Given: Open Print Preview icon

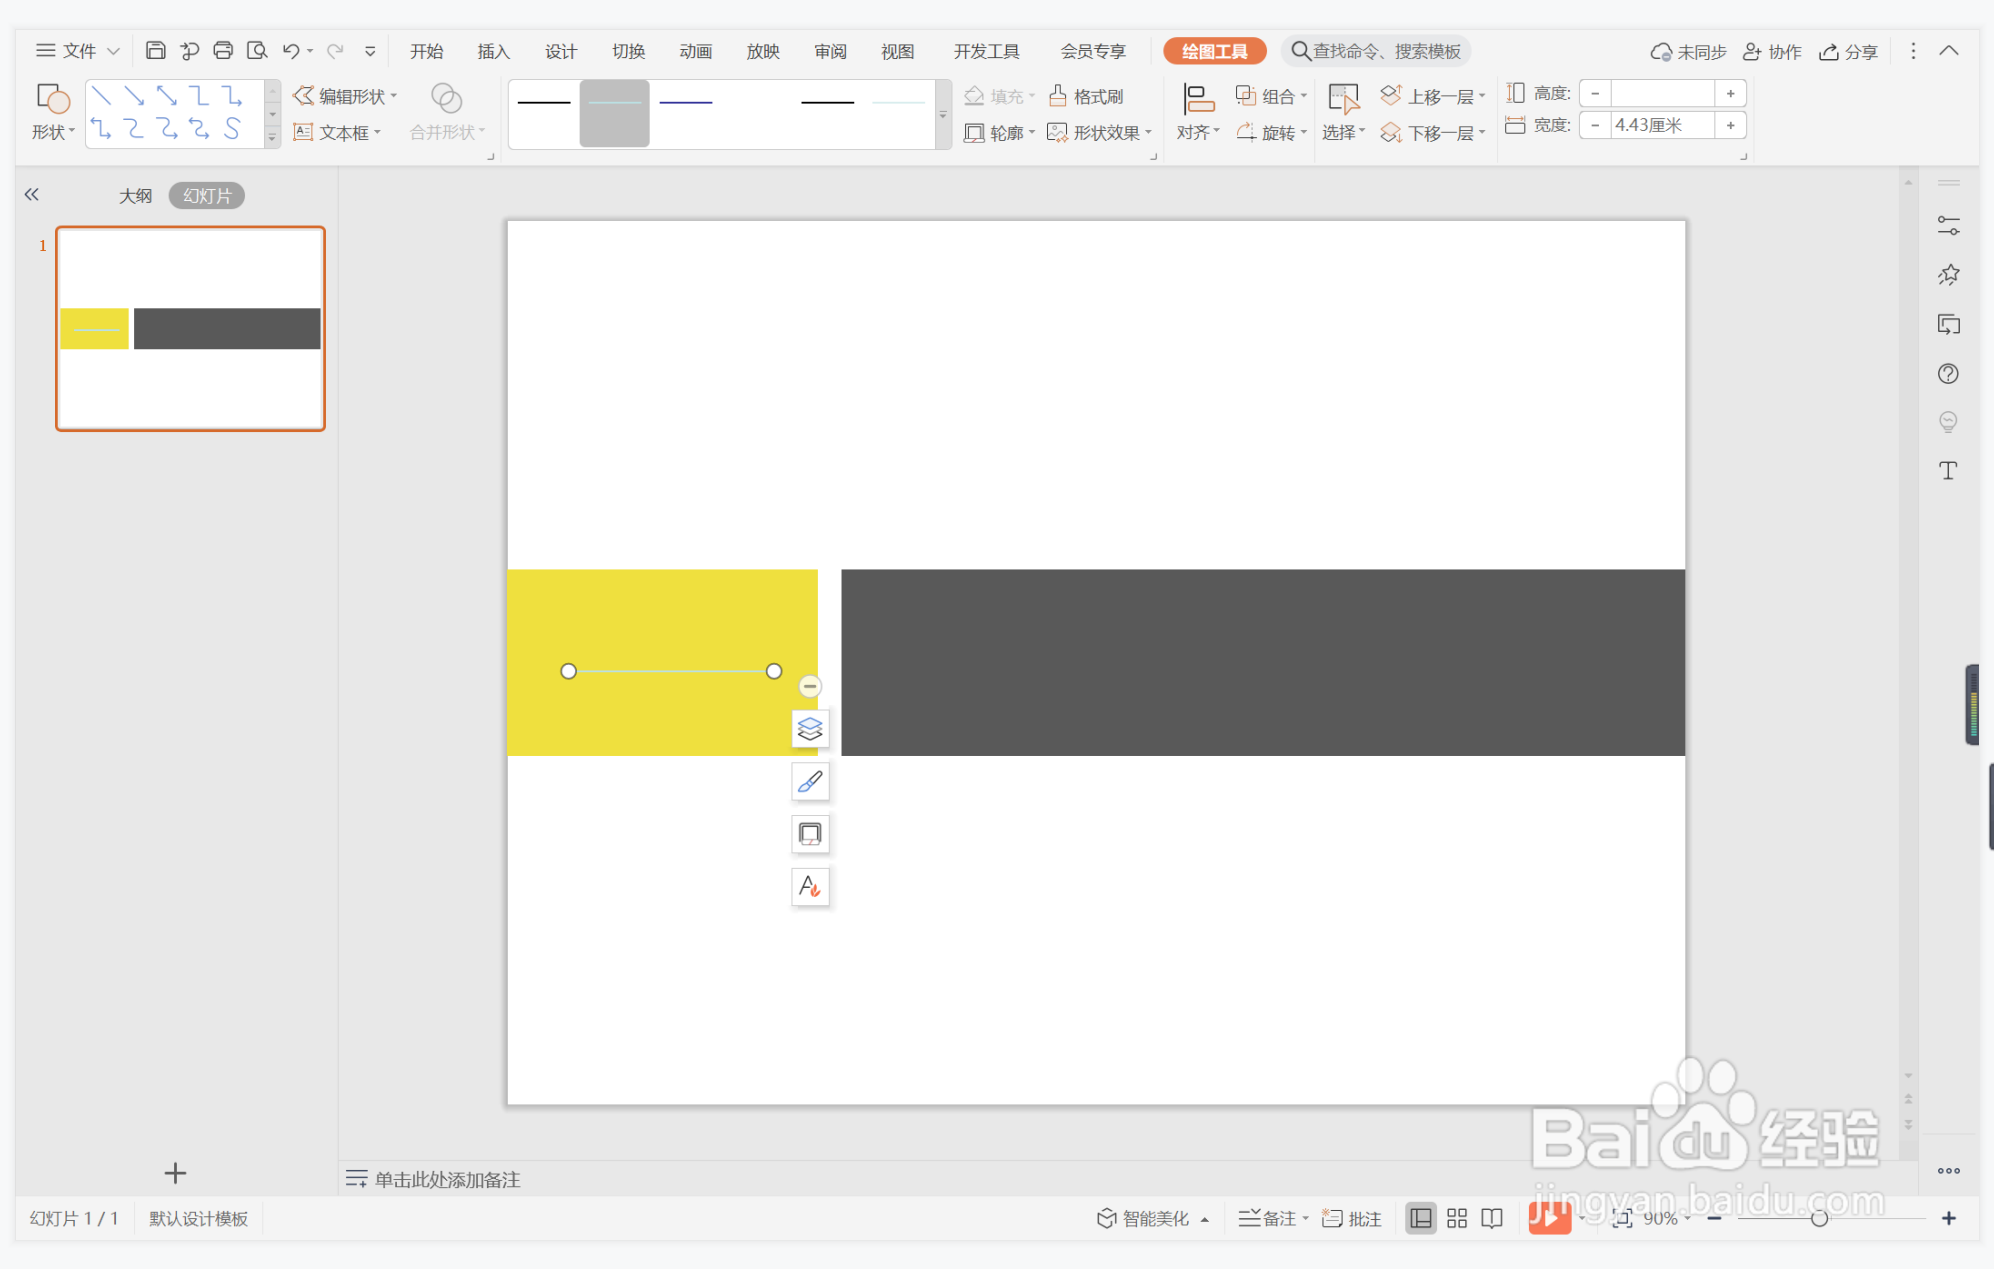Looking at the screenshot, I should click(x=257, y=50).
